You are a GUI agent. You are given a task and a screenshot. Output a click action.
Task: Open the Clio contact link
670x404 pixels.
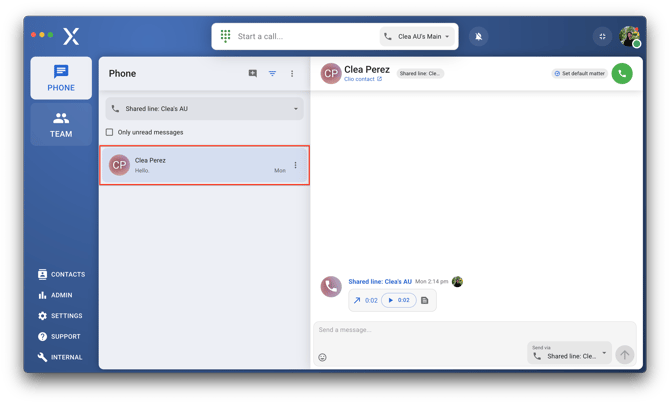pyautogui.click(x=363, y=79)
